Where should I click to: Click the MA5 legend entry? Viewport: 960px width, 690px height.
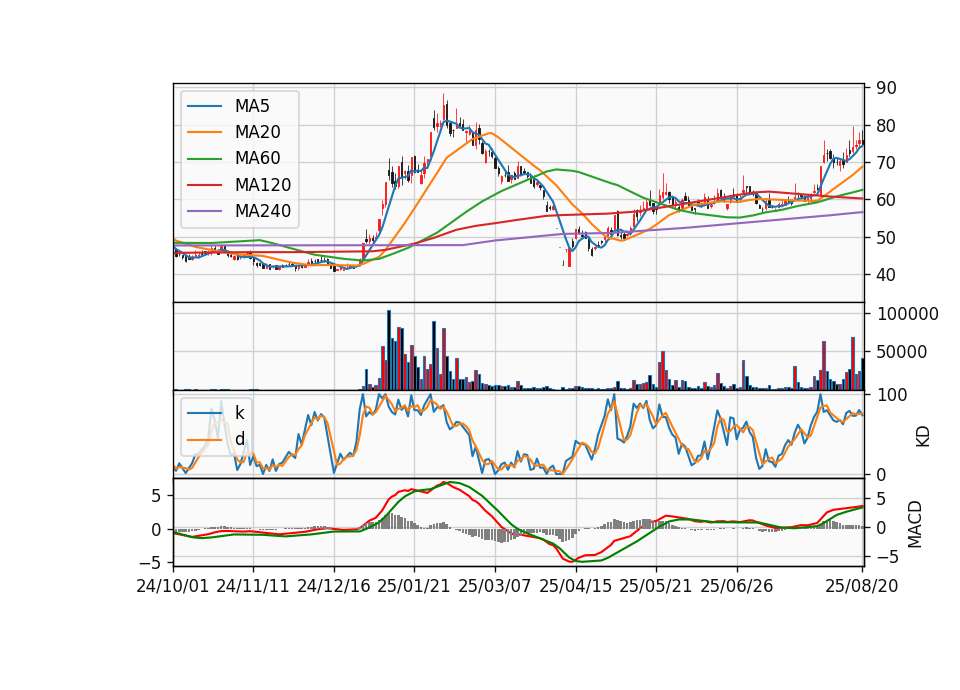(228, 106)
